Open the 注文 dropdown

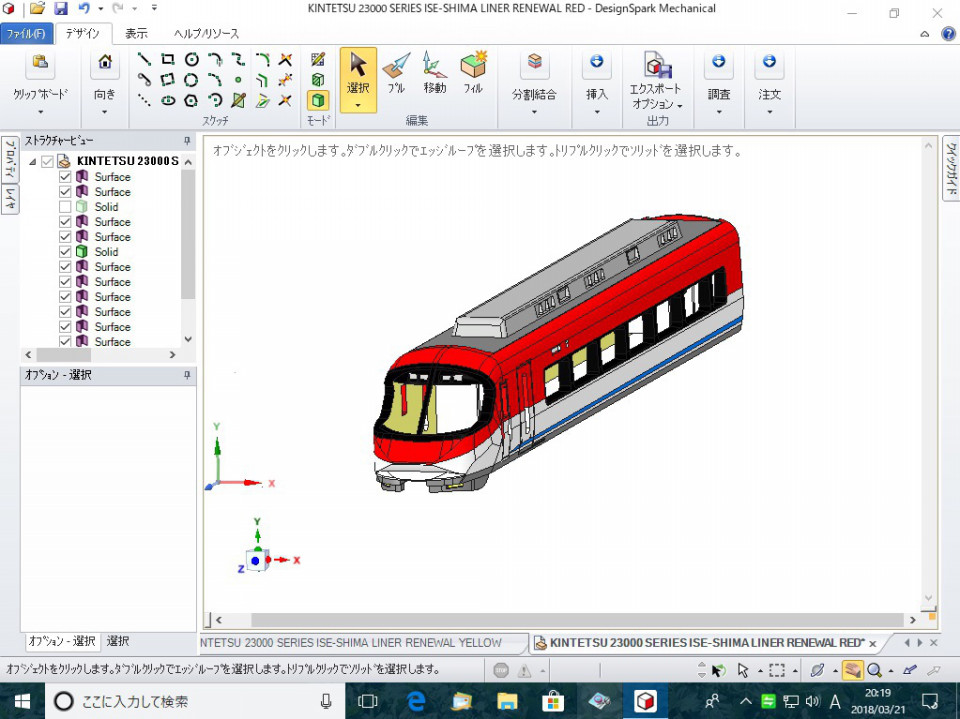point(770,112)
